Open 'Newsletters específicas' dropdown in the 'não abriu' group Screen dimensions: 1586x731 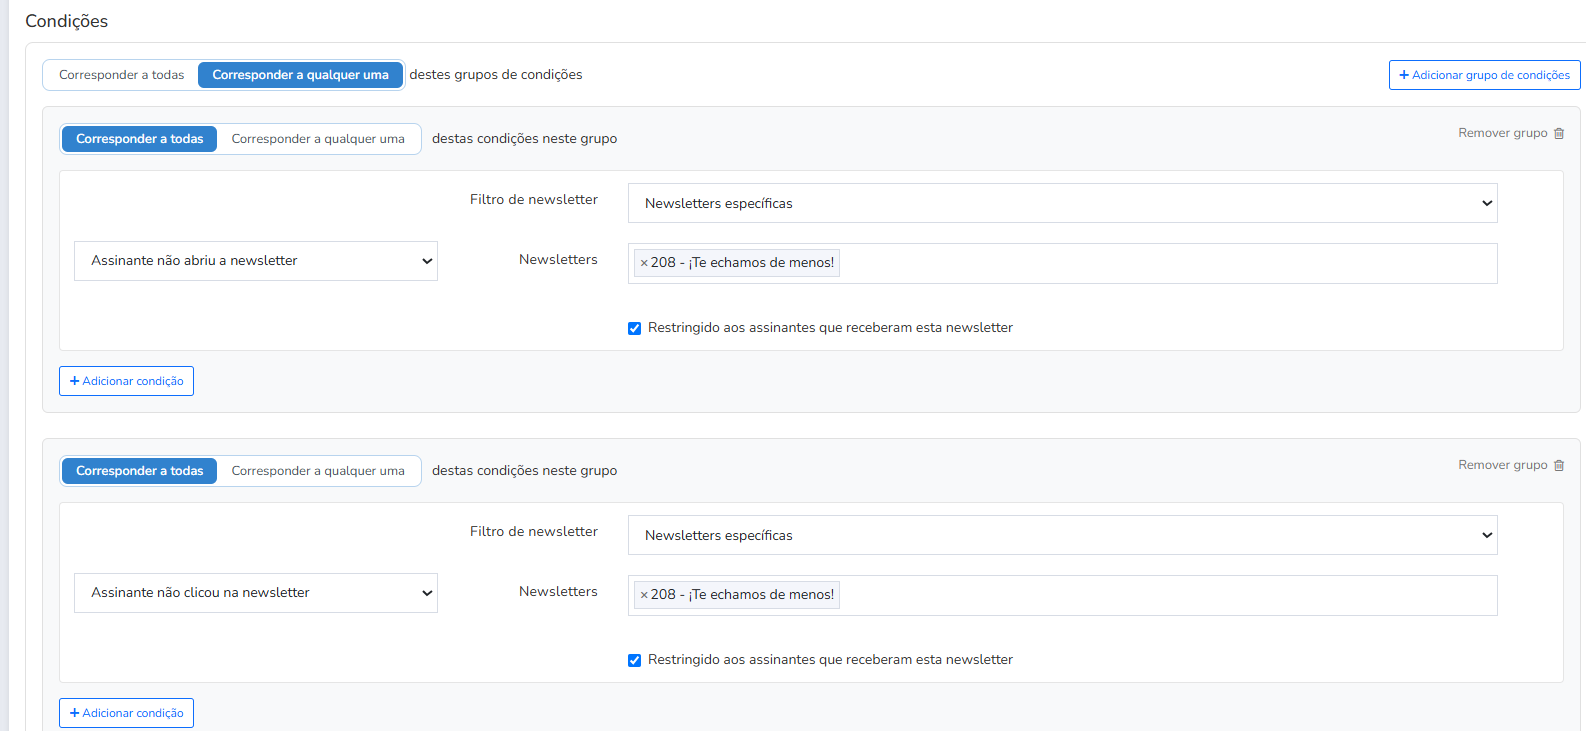point(1062,203)
